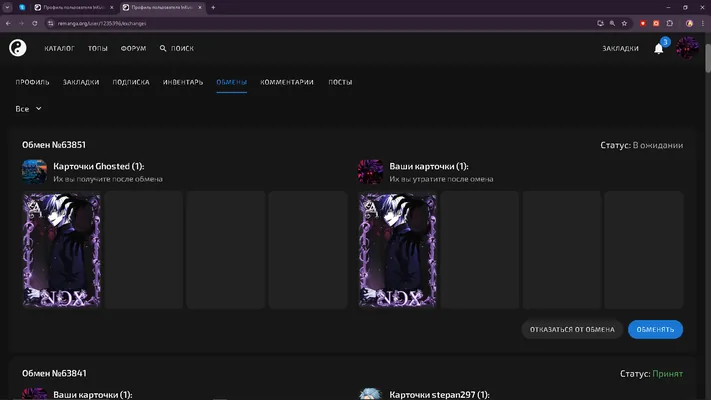Open a new browser tab

click(x=213, y=7)
